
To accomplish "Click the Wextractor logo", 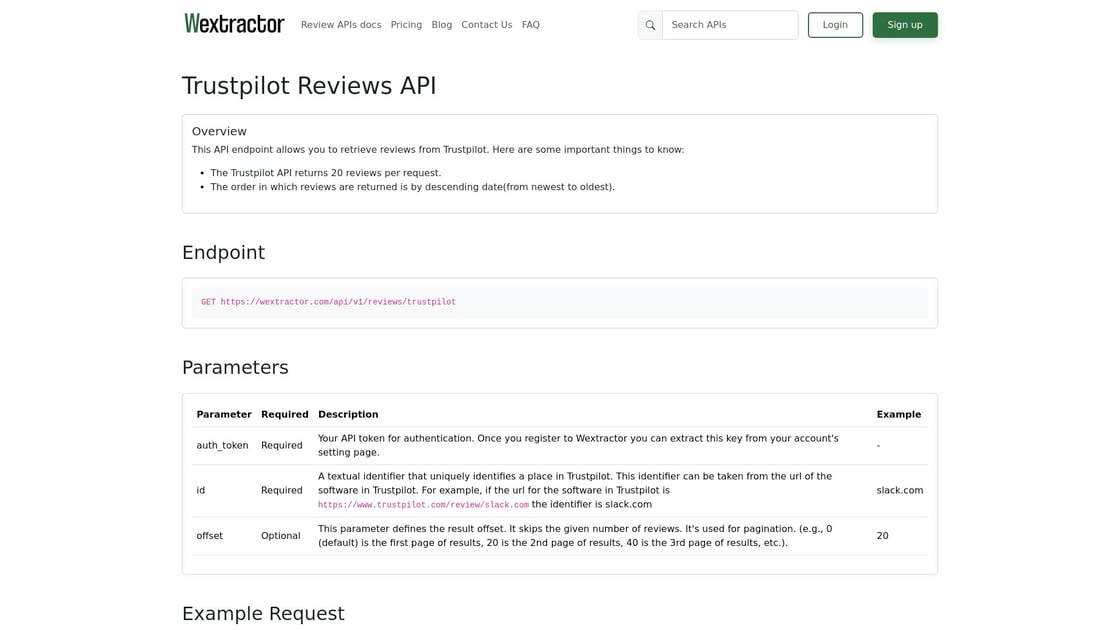I will (234, 24).
